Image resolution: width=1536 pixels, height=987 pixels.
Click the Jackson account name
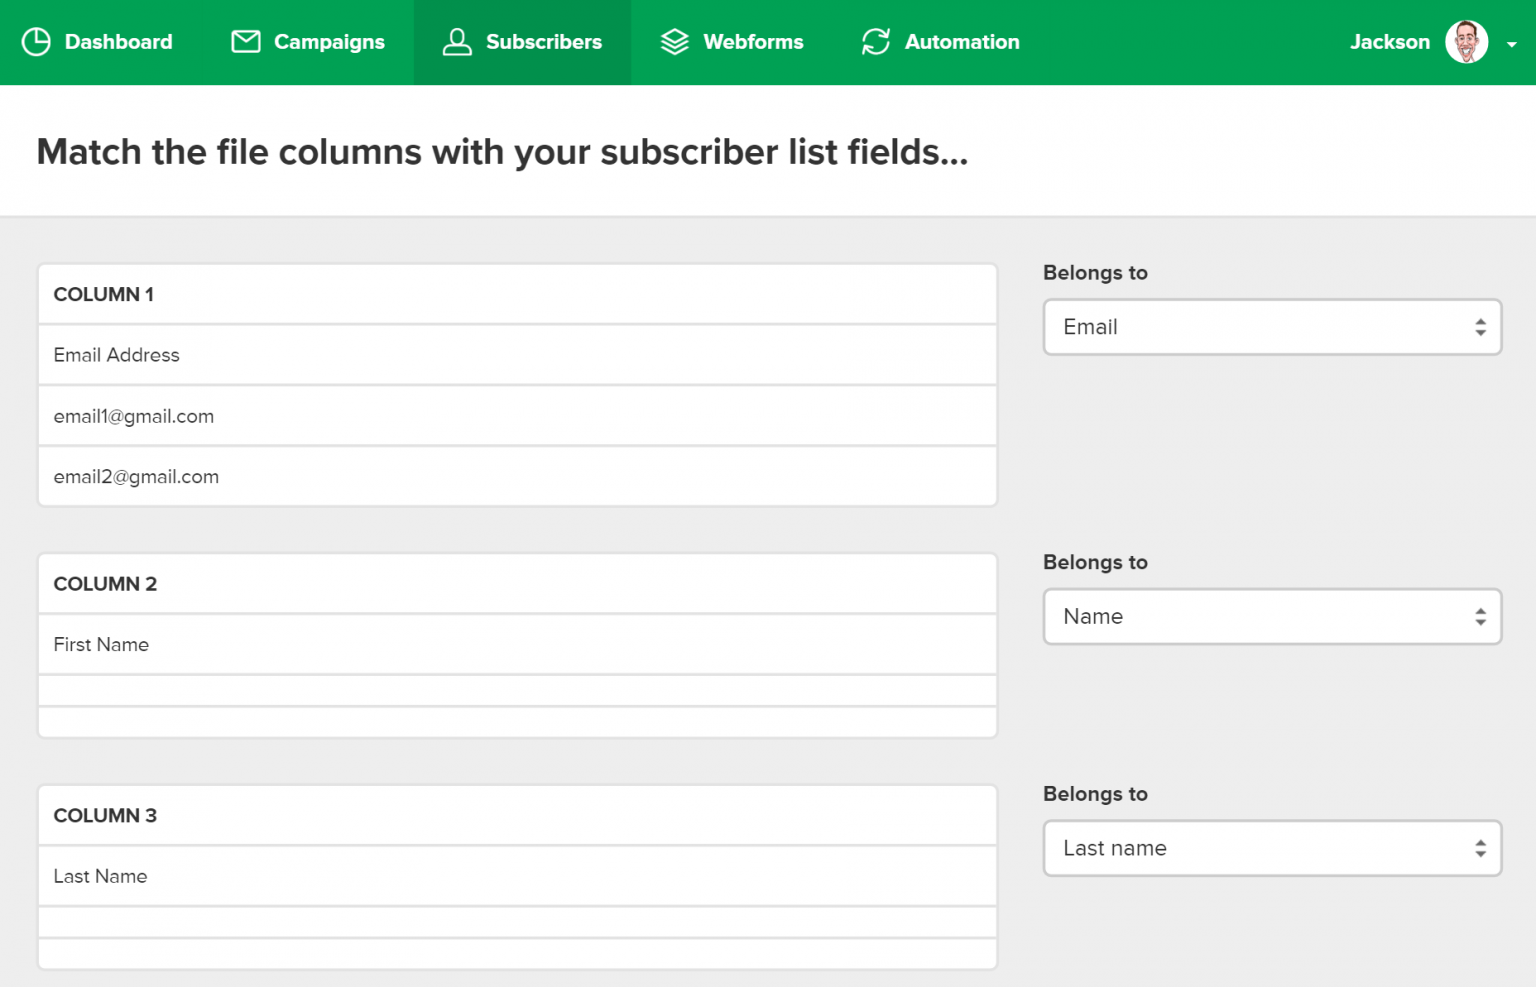1390,42
